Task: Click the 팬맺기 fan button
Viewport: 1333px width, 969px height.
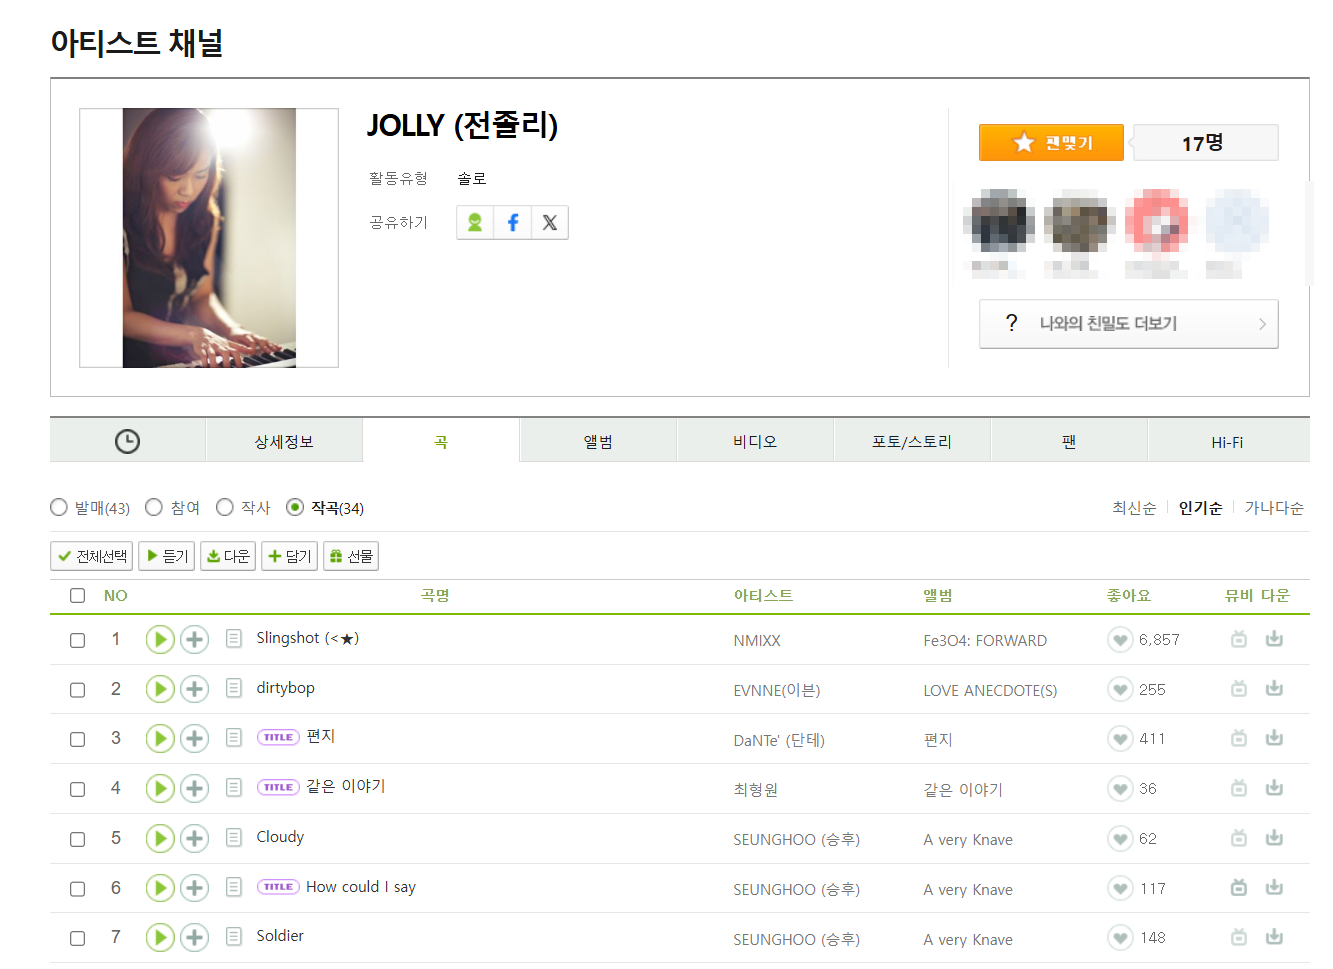Action: click(x=1051, y=143)
